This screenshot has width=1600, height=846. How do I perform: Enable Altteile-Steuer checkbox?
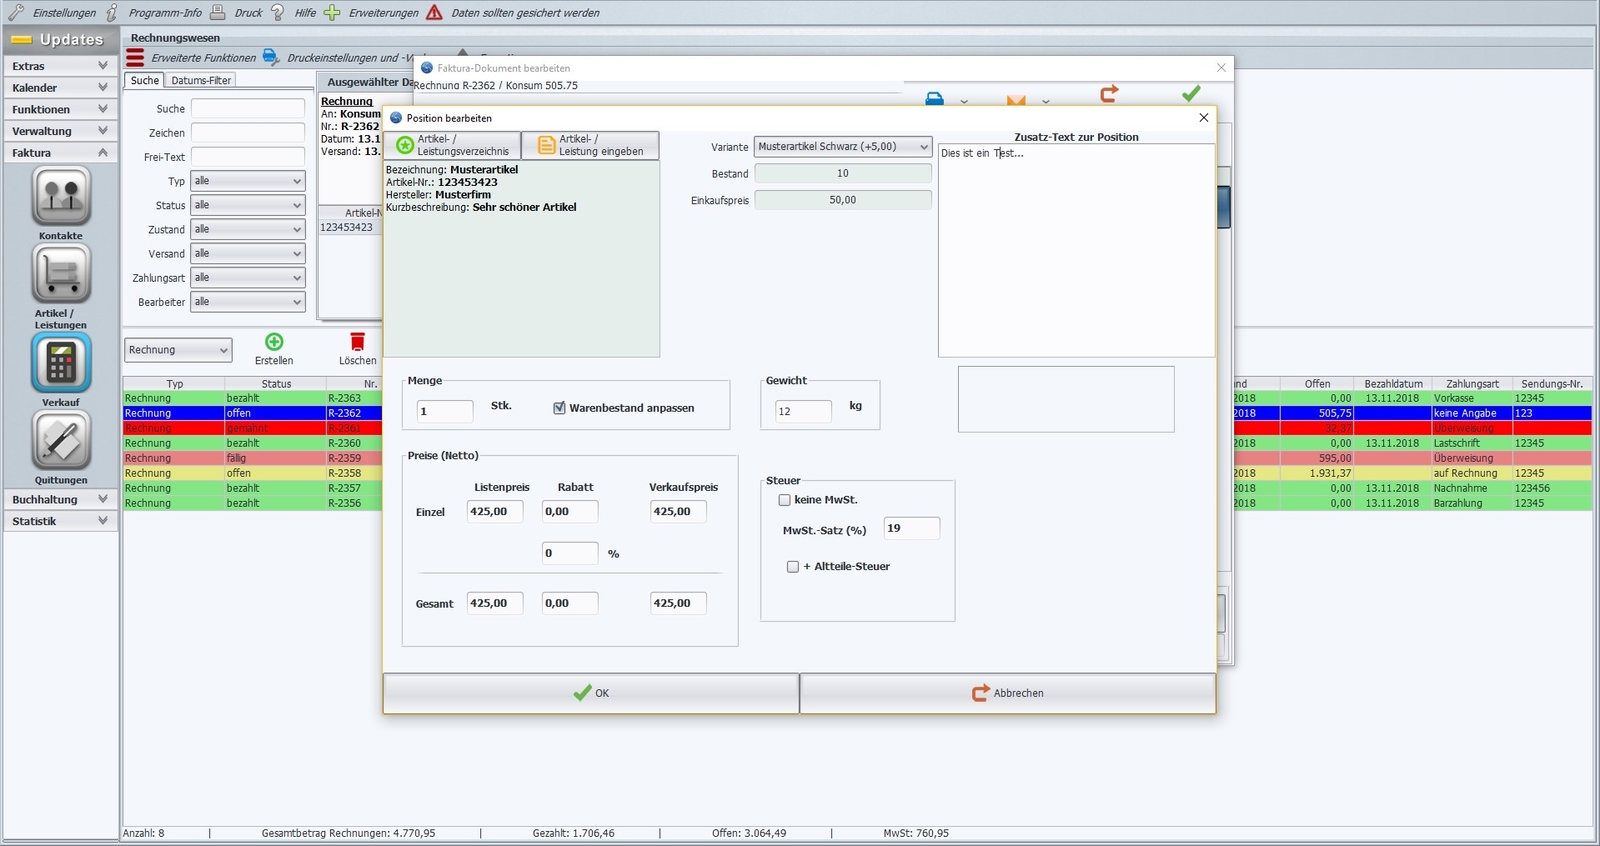point(793,567)
